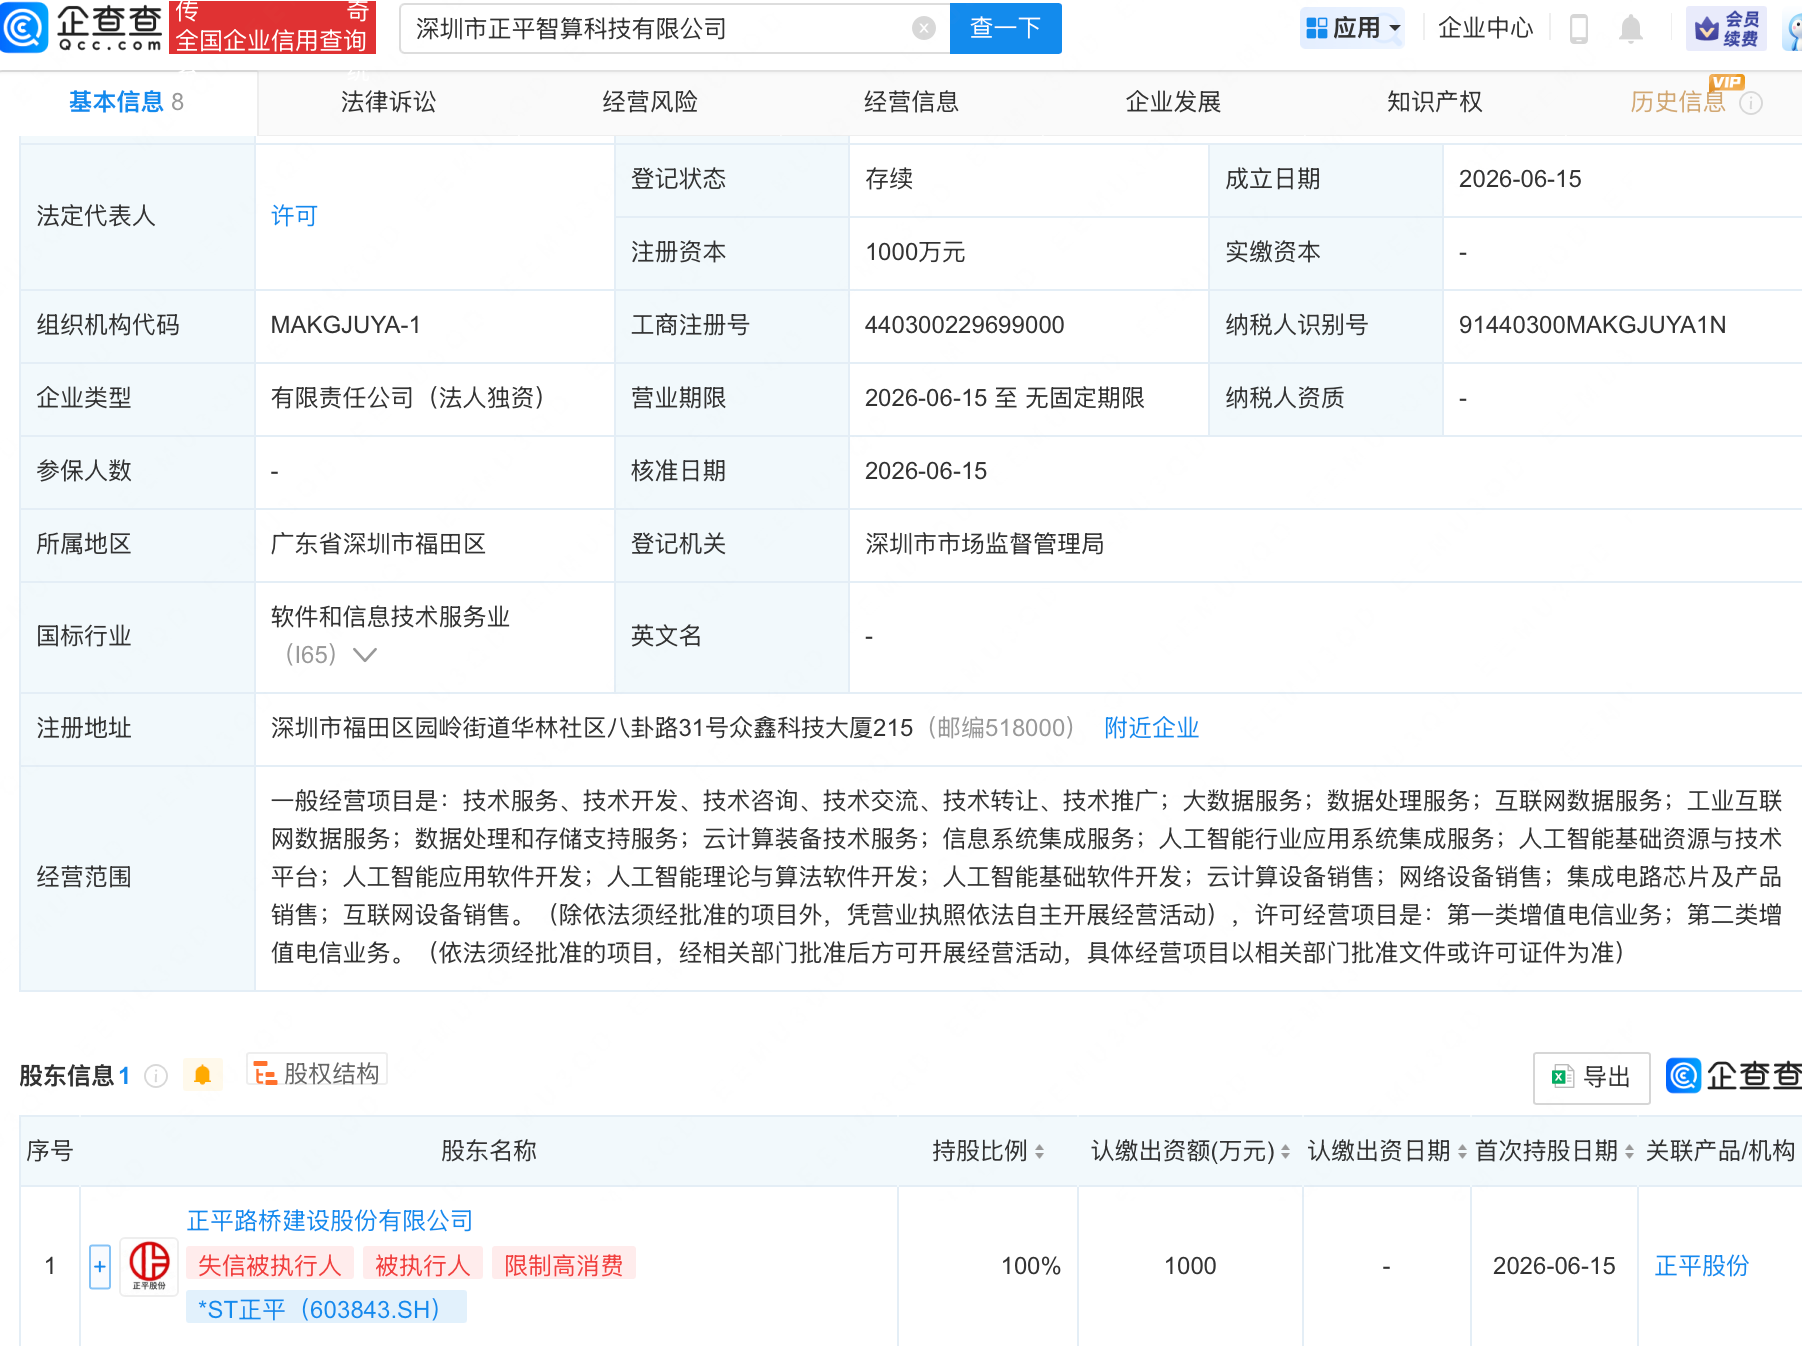Click registered capital value 1000万元
This screenshot has height=1346, width=1802.
coord(915,252)
